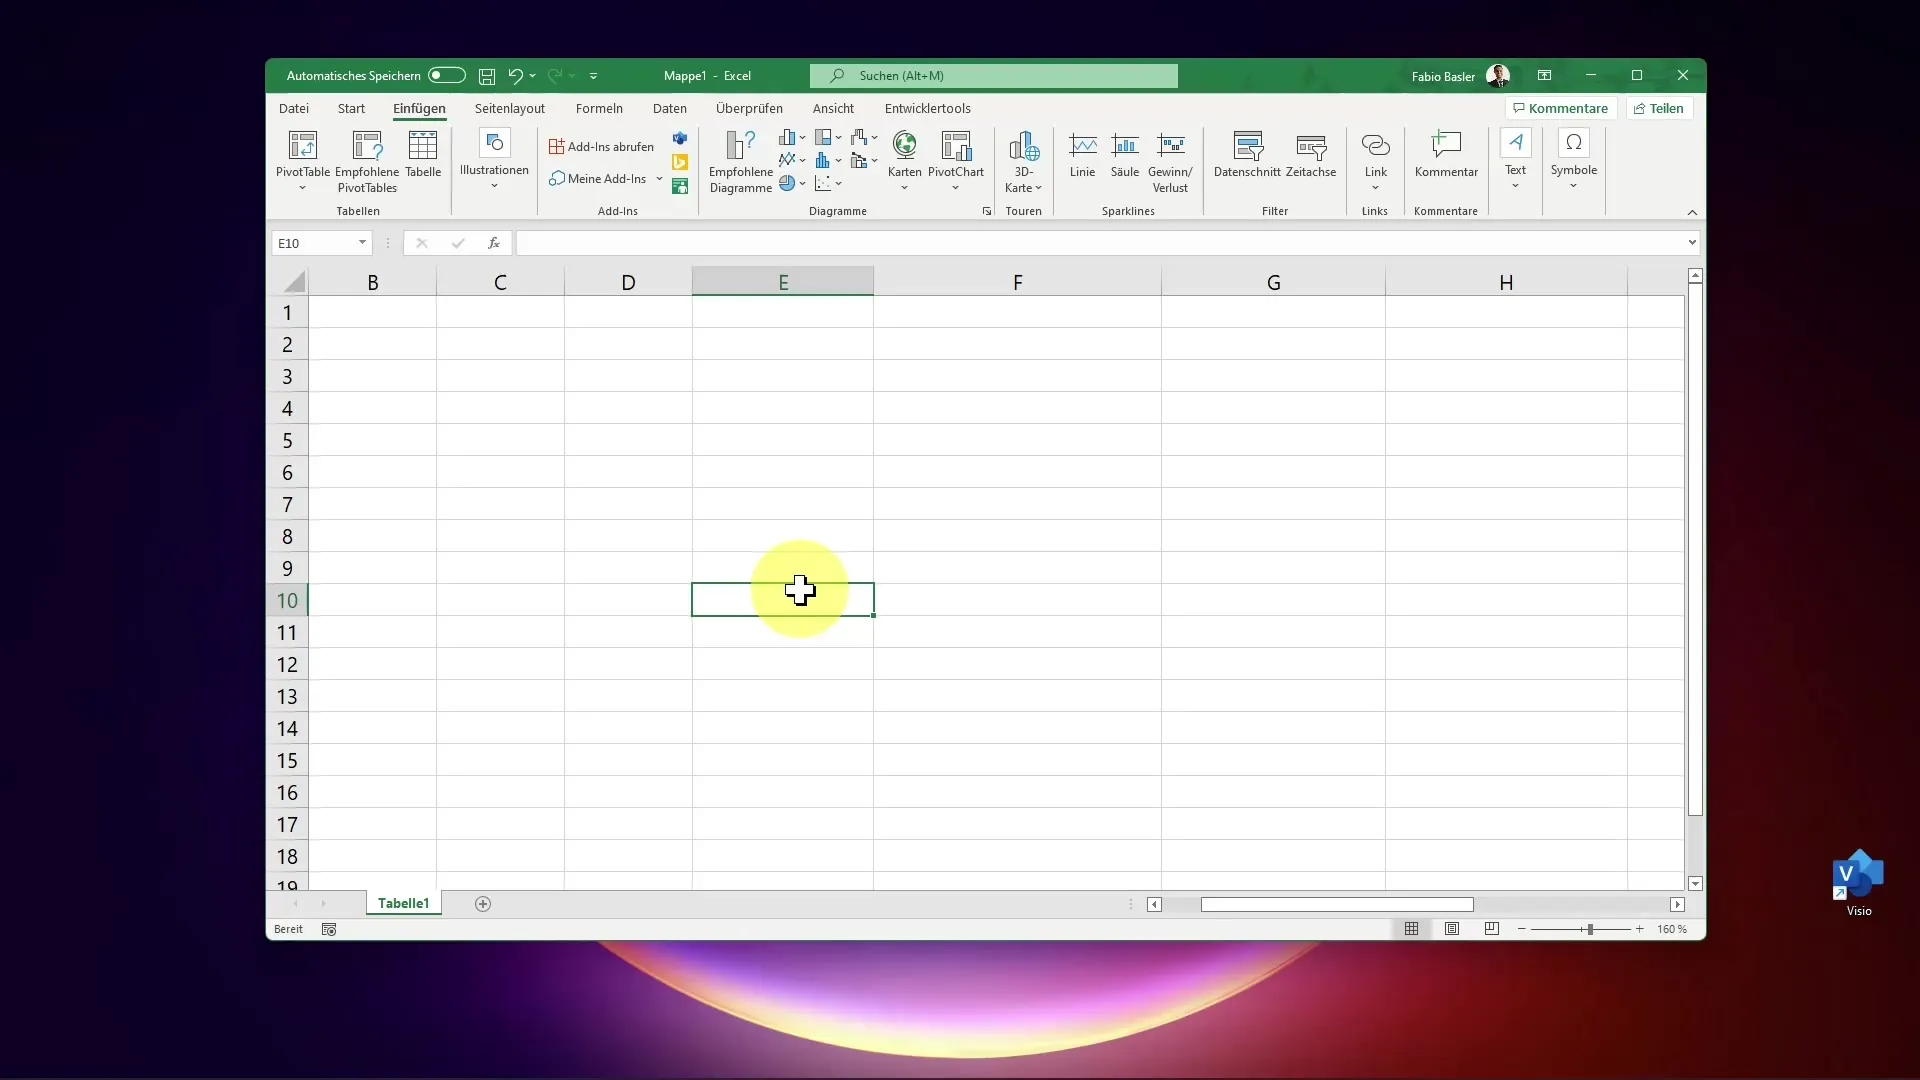Switch to the Überprüfen tab
The image size is (1920, 1080).
(x=749, y=108)
